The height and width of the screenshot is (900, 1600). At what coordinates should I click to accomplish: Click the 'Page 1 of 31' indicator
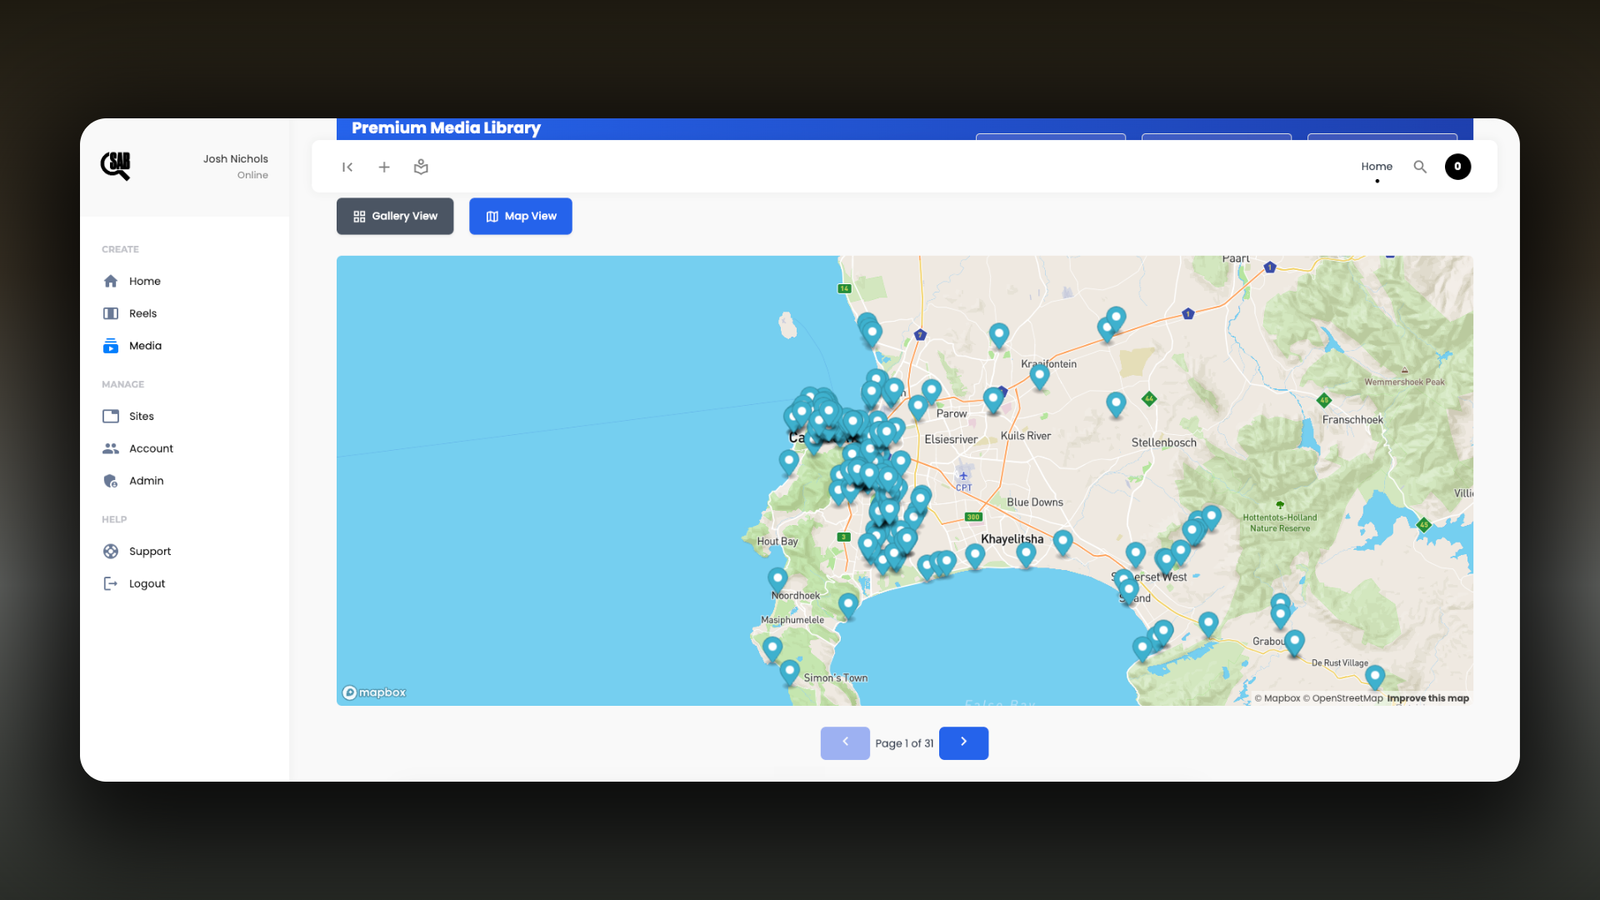coord(904,743)
